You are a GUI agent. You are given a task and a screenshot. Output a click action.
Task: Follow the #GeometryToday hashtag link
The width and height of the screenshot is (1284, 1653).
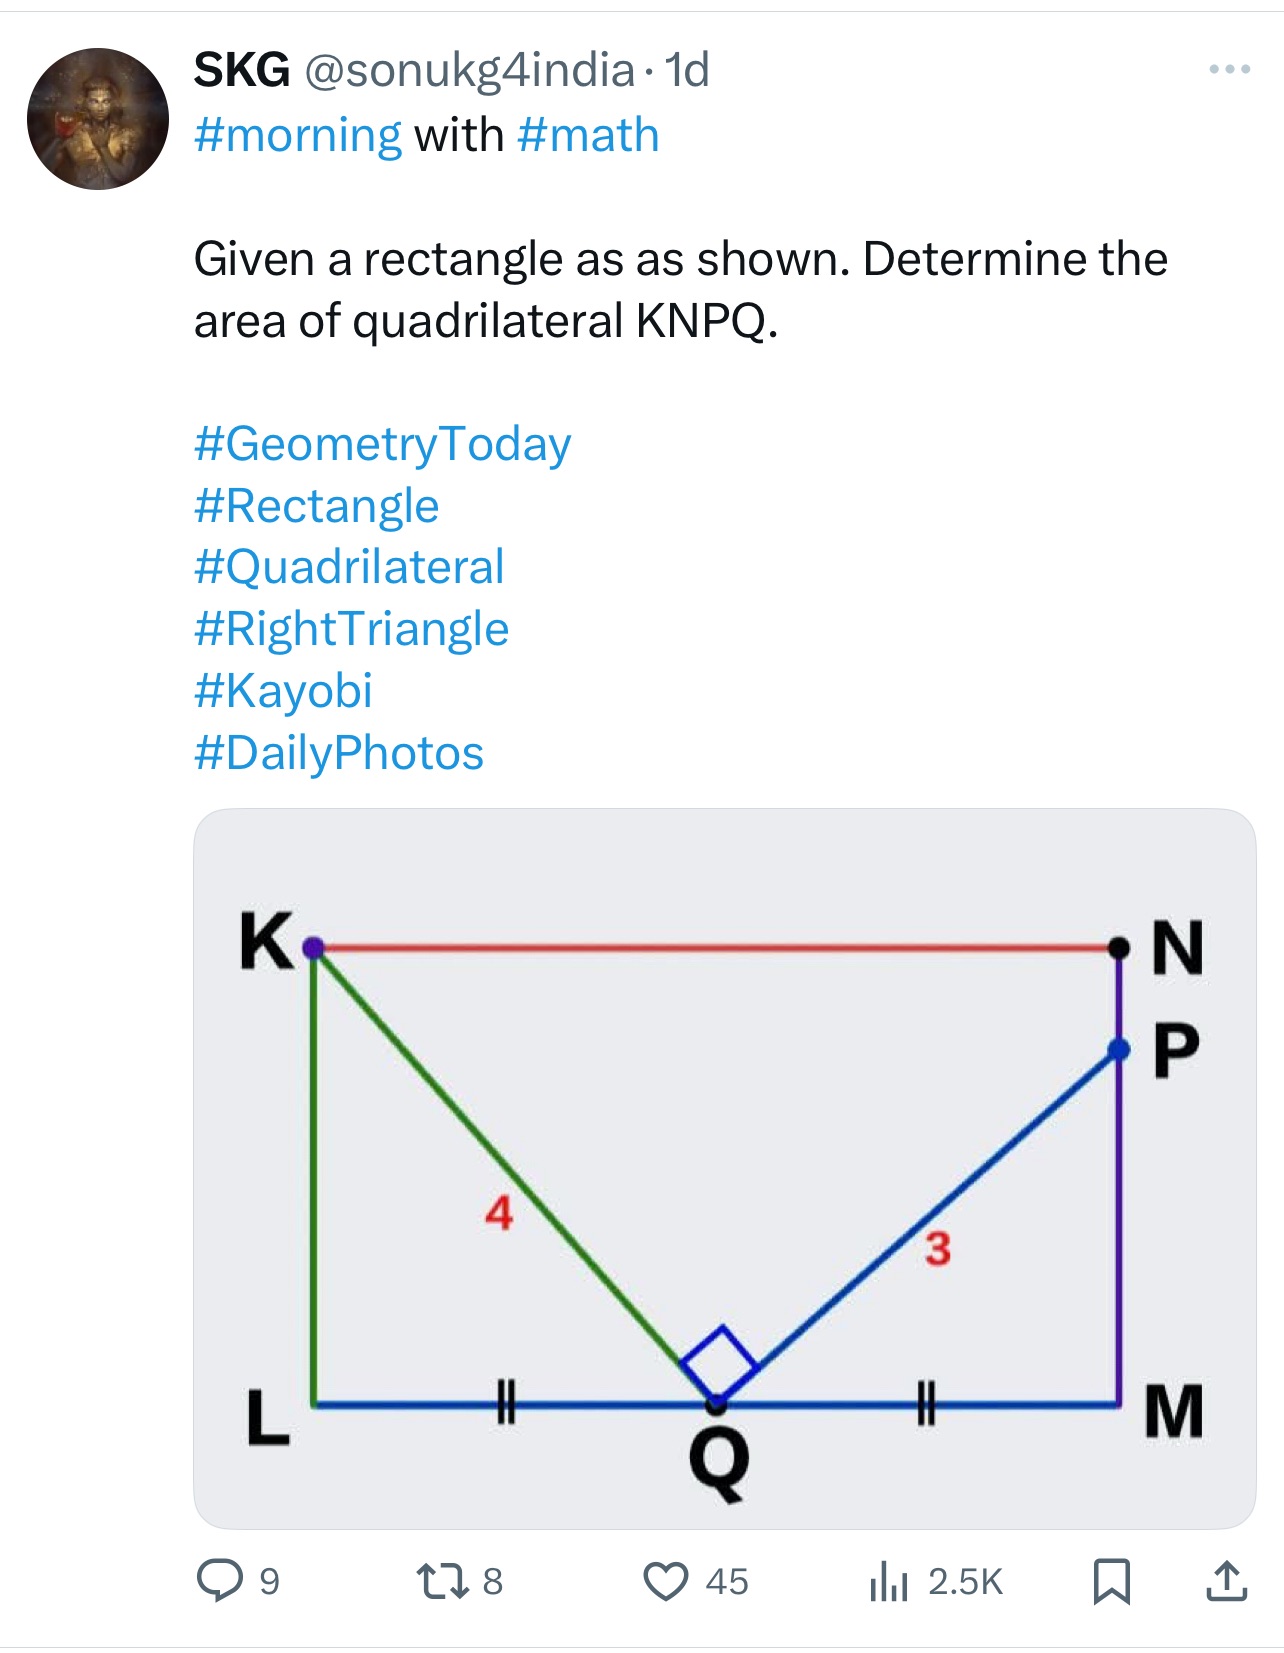click(382, 444)
